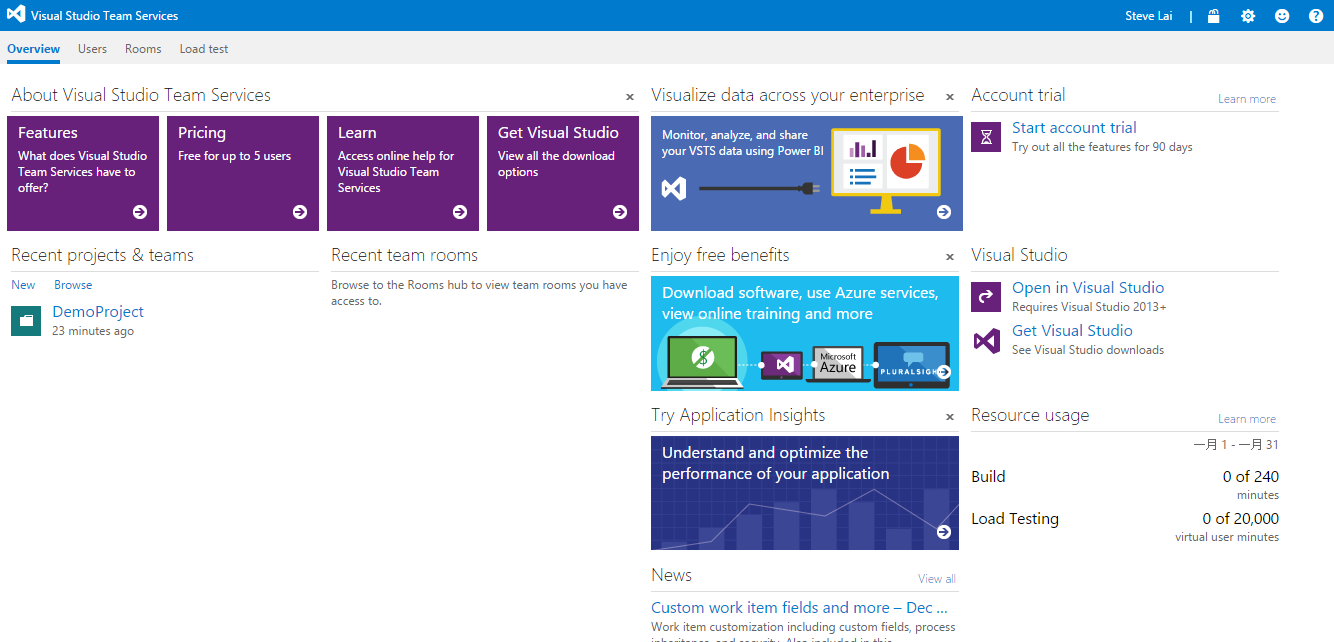Close the About Visual Studio Team Services panel
Screen dimensions: 1334x642
point(630,97)
